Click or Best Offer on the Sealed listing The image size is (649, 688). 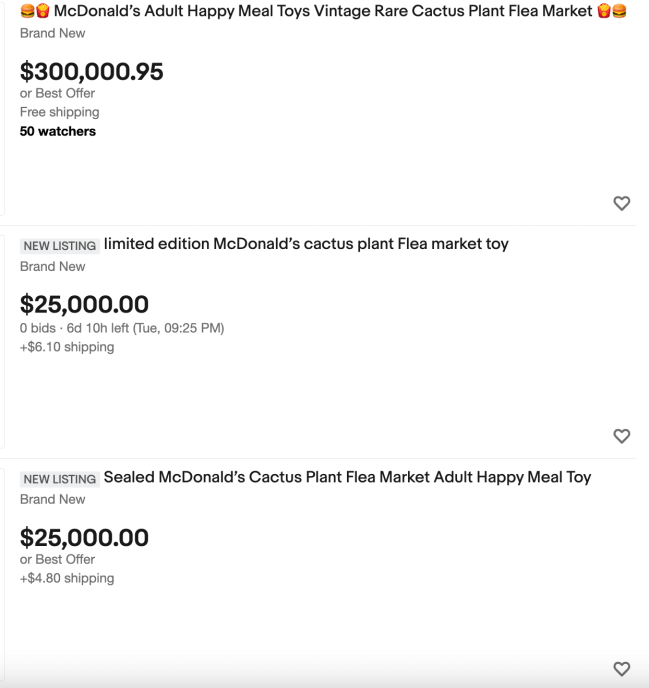pos(57,559)
